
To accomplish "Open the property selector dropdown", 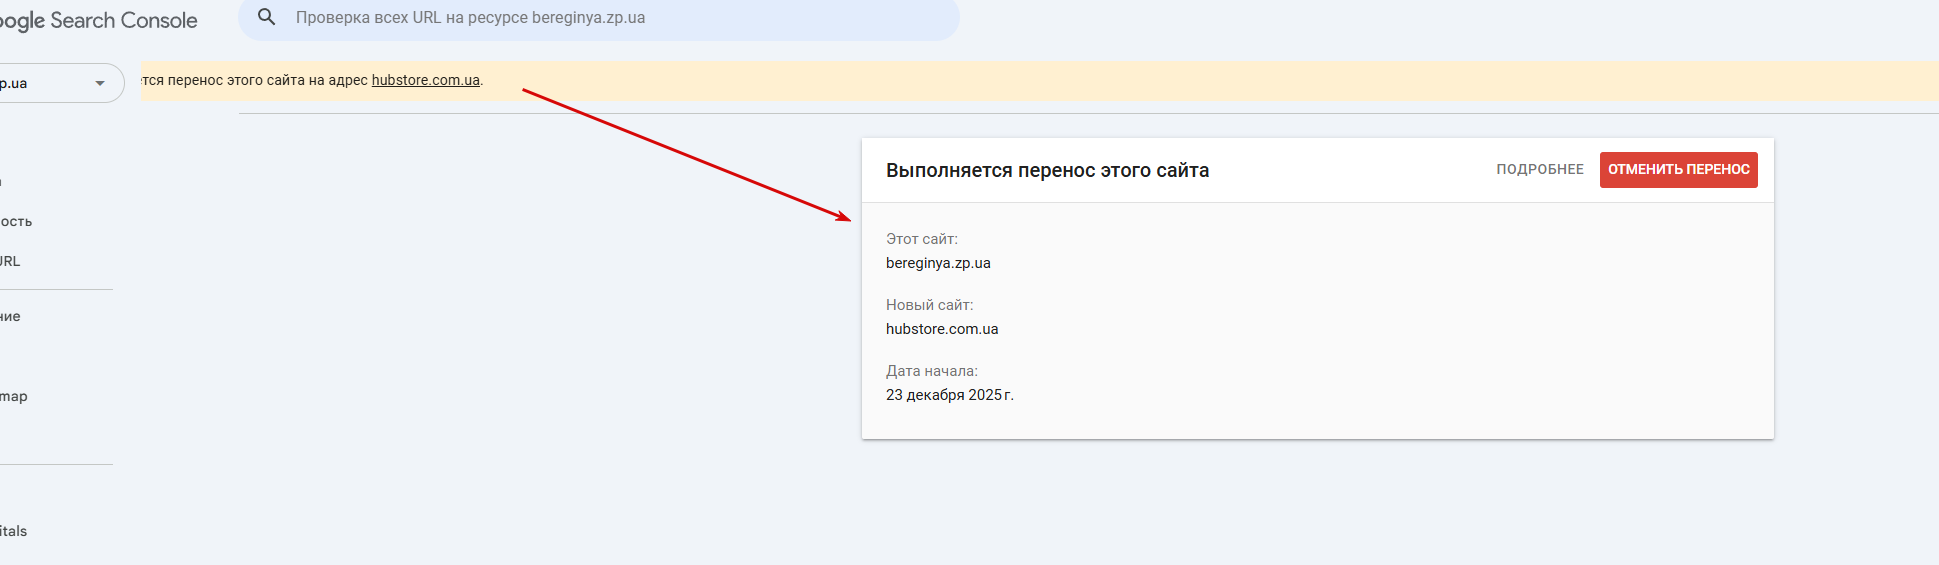I will tap(60, 83).
